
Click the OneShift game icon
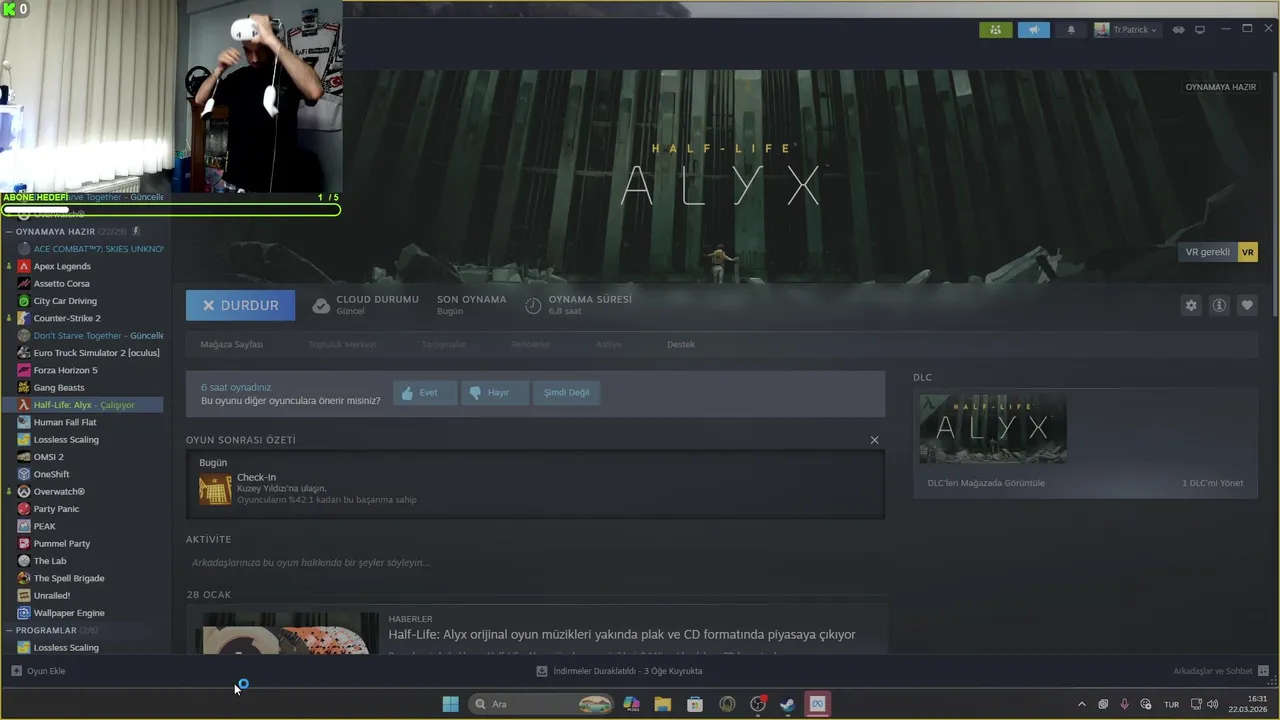tap(24, 474)
